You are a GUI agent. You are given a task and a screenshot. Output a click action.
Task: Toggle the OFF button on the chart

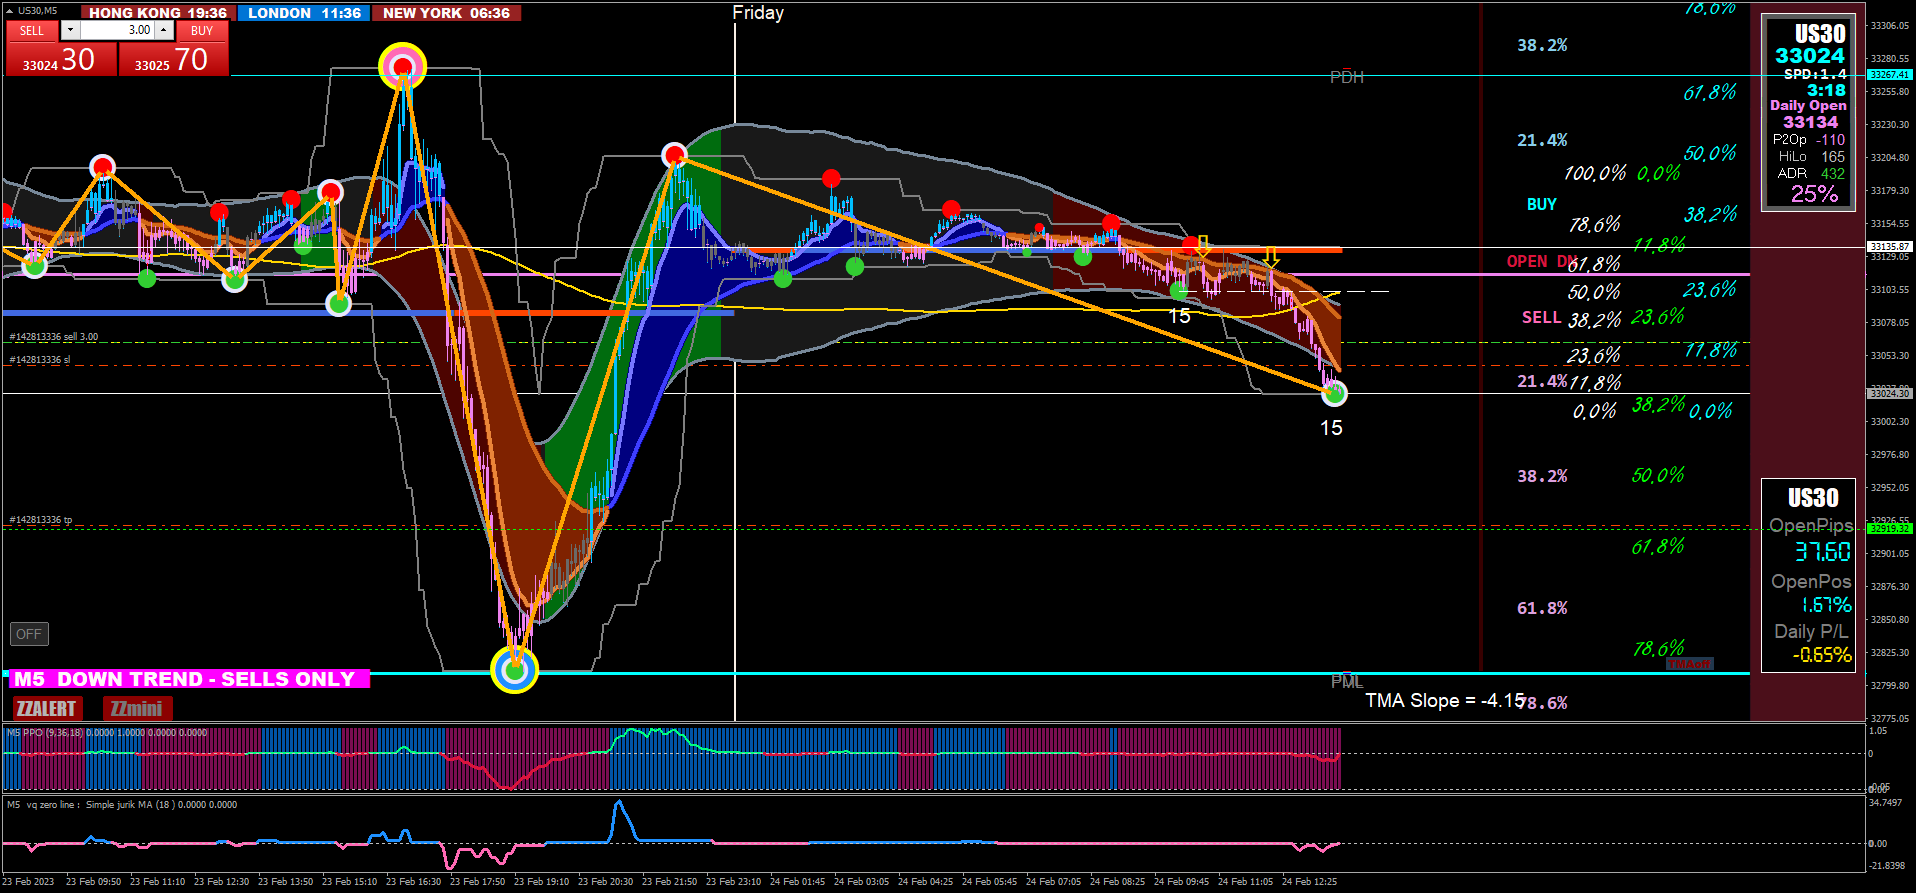[x=29, y=634]
